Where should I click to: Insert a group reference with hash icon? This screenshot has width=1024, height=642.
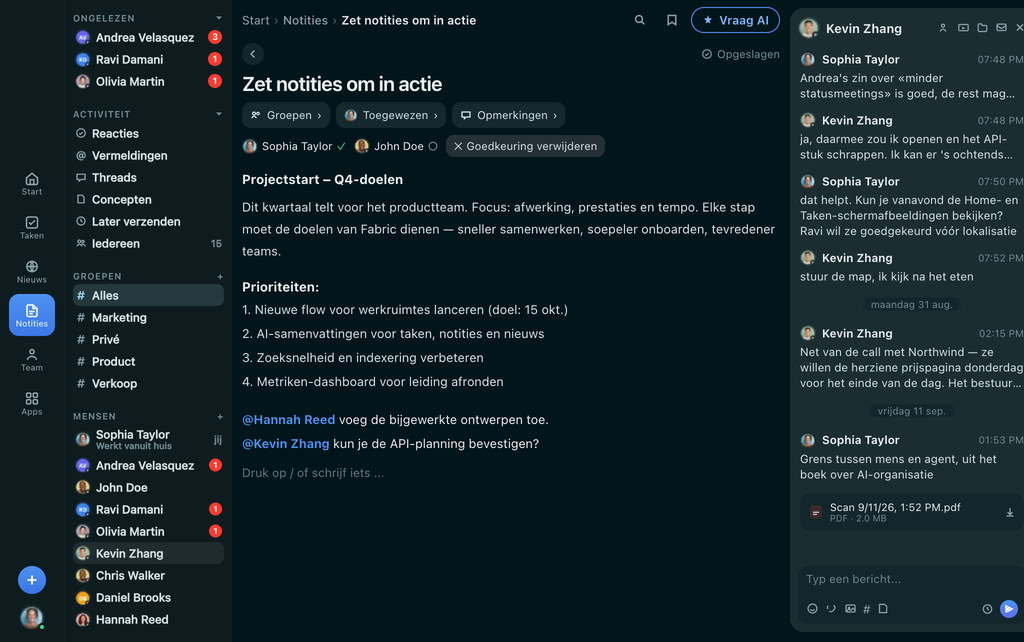click(x=867, y=609)
